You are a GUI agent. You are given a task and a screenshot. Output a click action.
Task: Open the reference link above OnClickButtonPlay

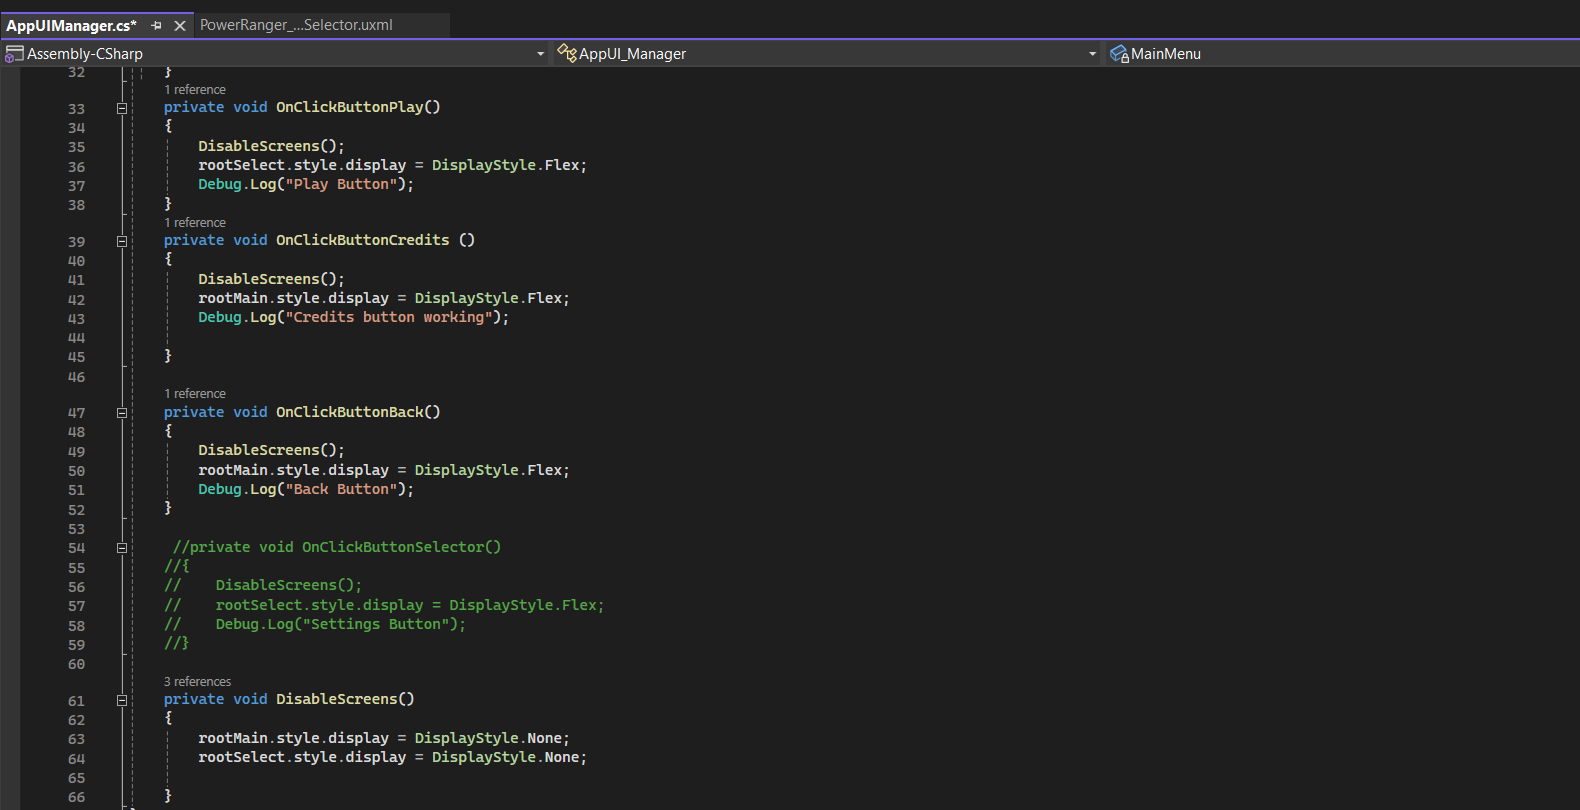[x=195, y=90]
